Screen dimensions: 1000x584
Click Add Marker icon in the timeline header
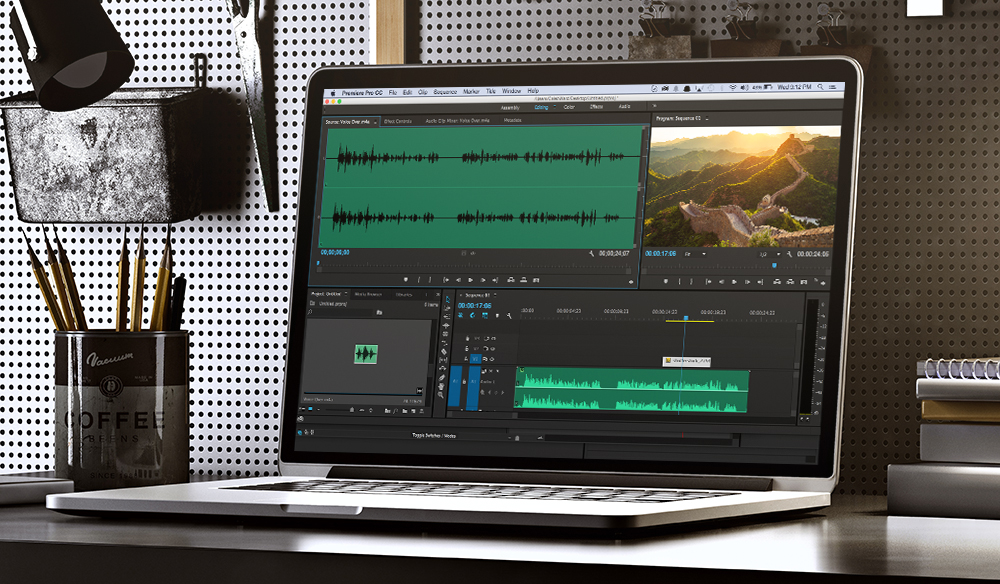pyautogui.click(x=497, y=316)
